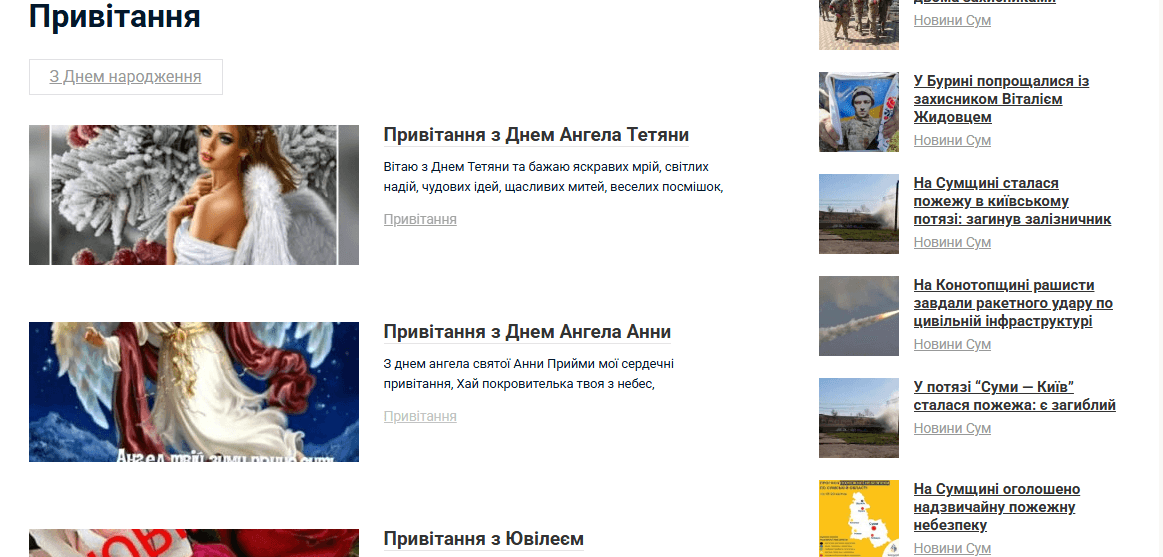This screenshot has height=557, width=1163.
Task: Click the Анни angel image thumbnail
Action: pyautogui.click(x=194, y=392)
